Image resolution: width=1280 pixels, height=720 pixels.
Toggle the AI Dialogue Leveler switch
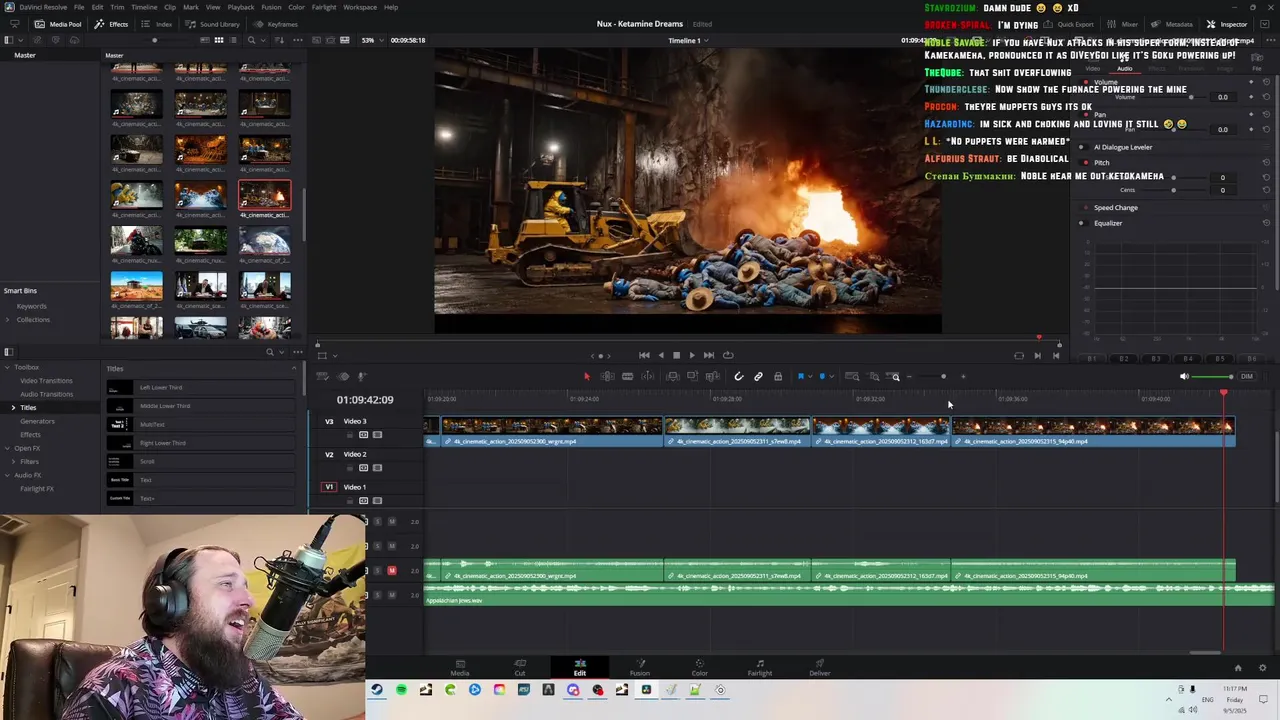tap(1081, 147)
